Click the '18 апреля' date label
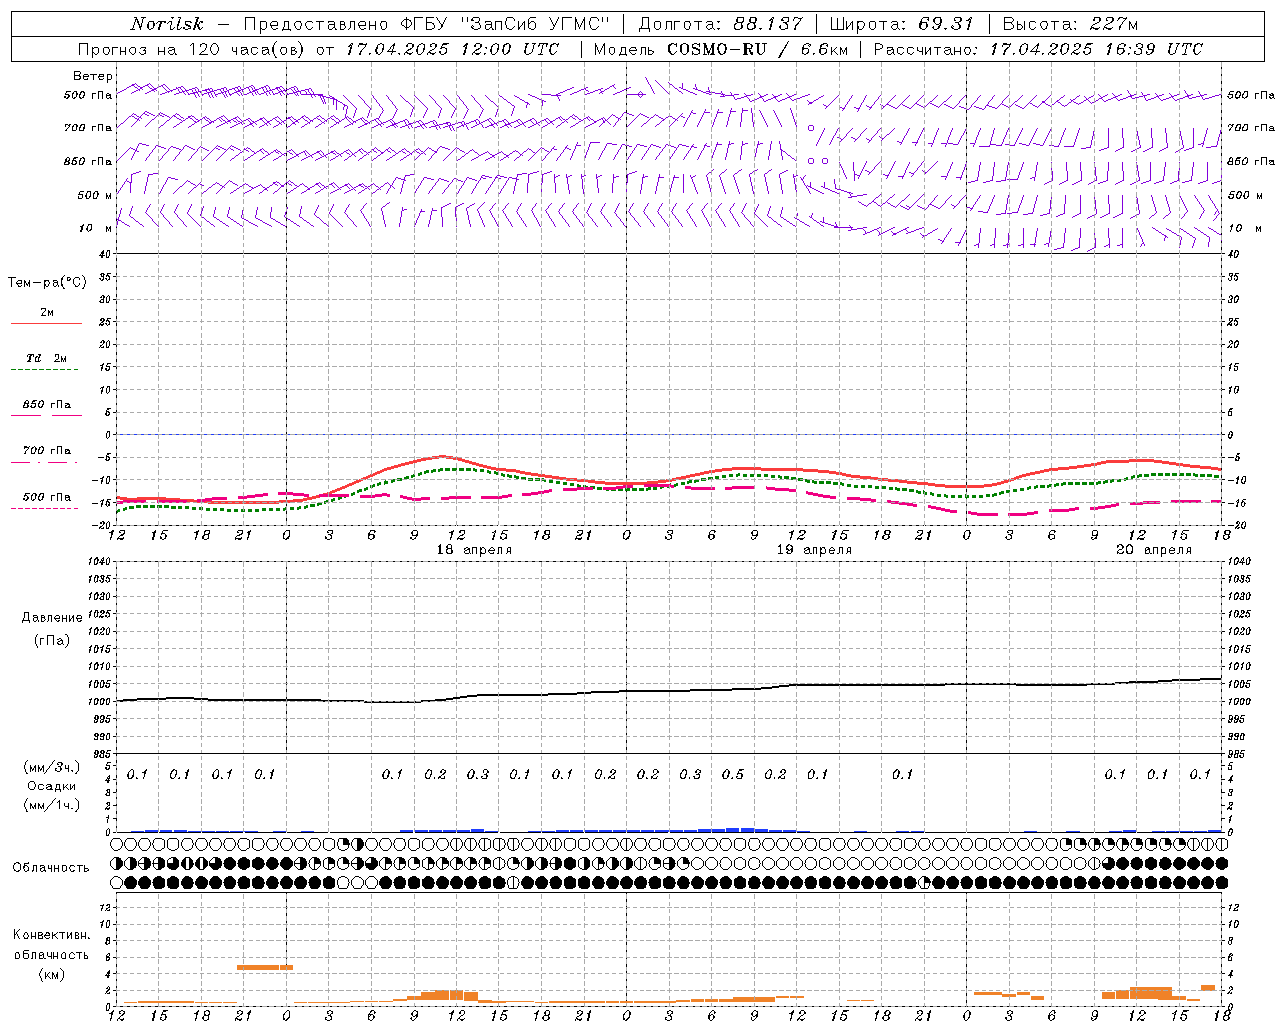Screen dimensions: 1280x1024 click(x=474, y=550)
